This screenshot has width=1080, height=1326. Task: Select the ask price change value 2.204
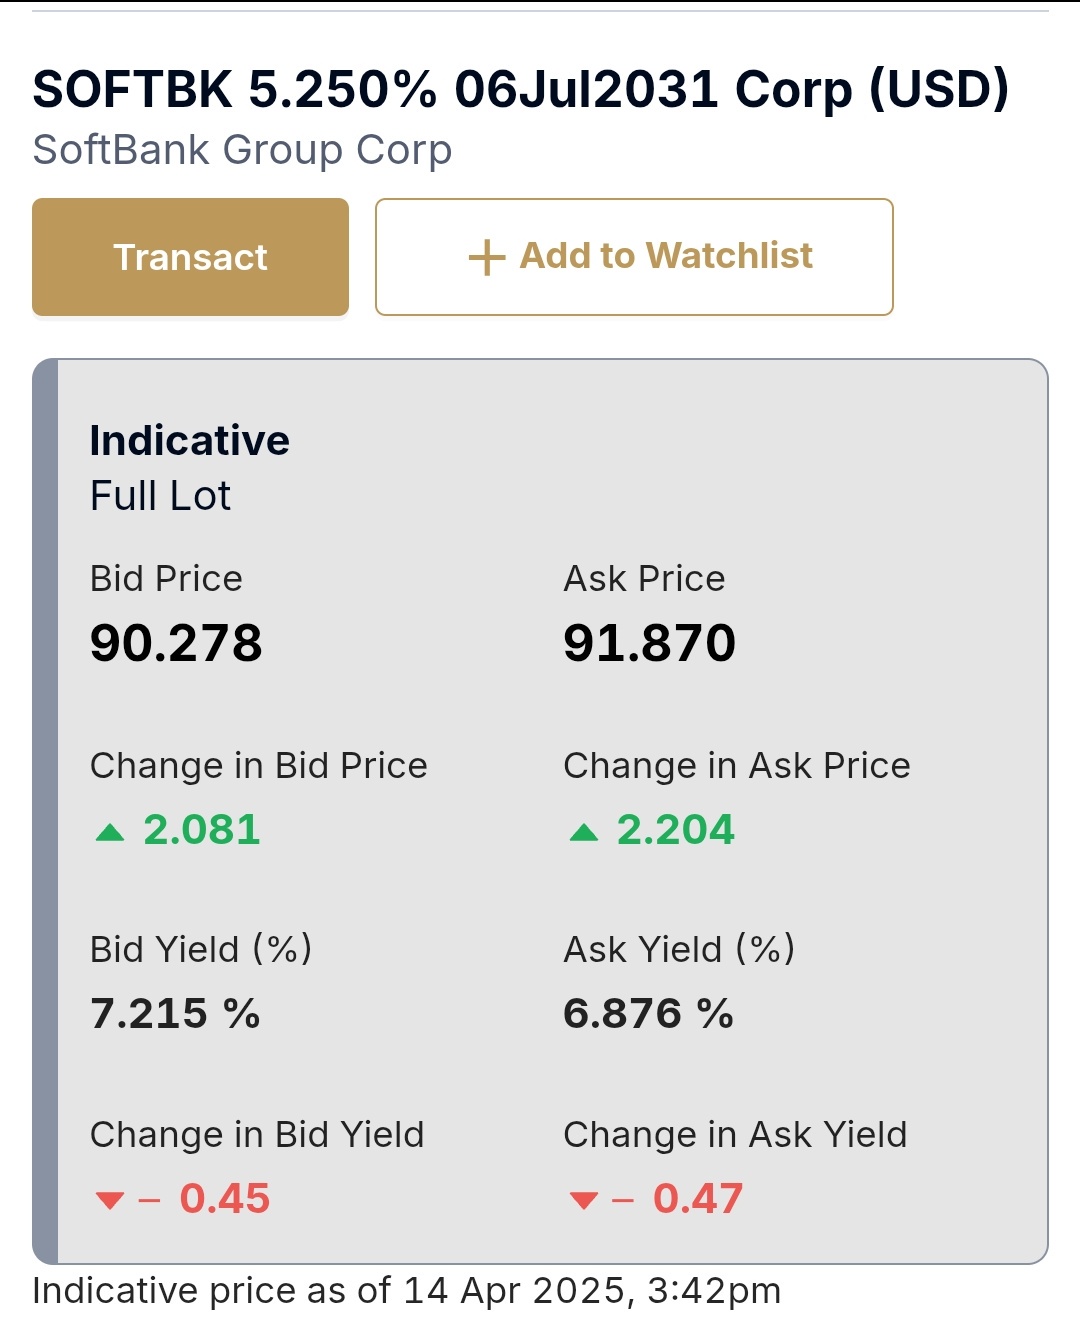(675, 830)
